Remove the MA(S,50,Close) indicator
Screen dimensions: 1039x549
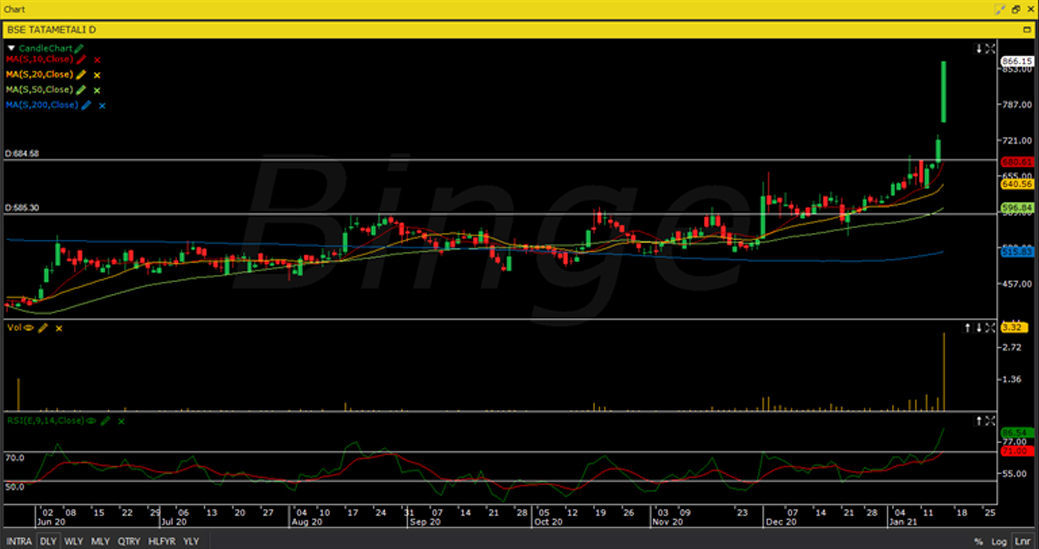pos(97,91)
